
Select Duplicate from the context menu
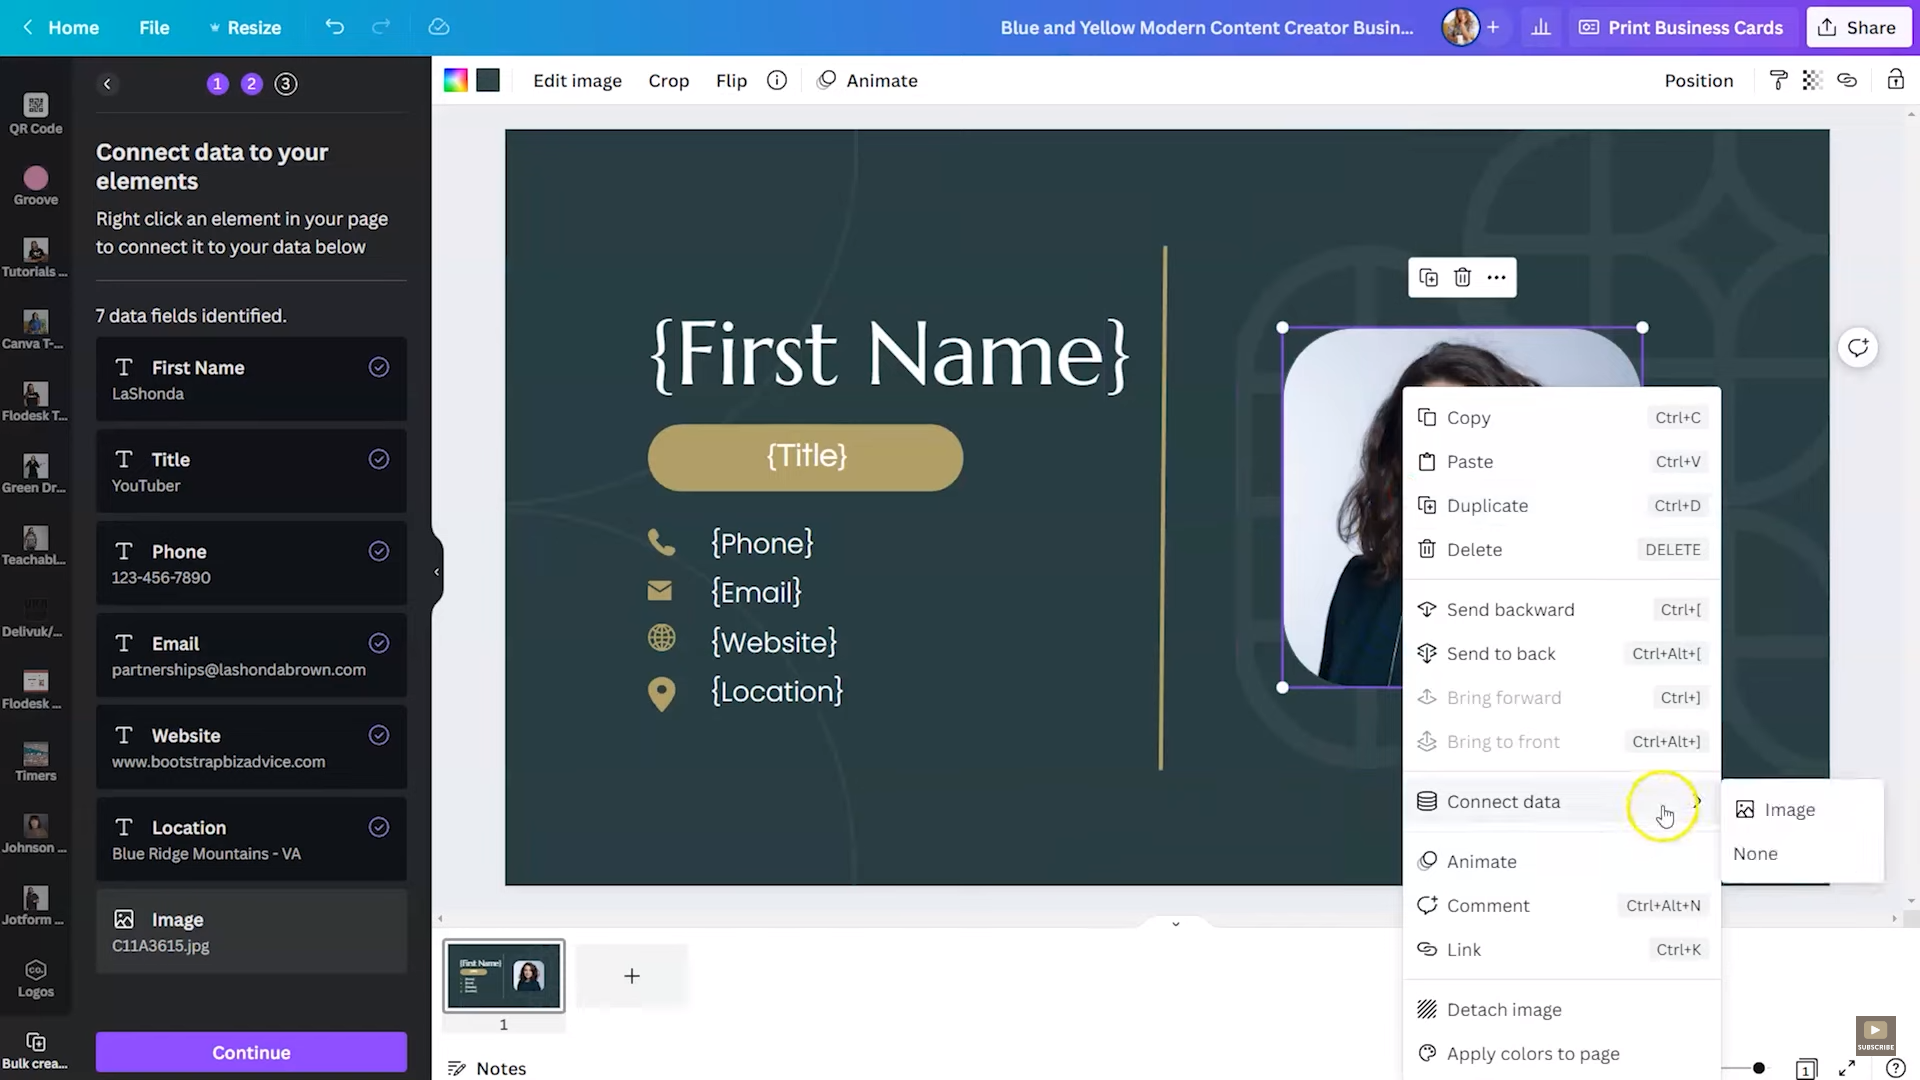[x=1487, y=505]
